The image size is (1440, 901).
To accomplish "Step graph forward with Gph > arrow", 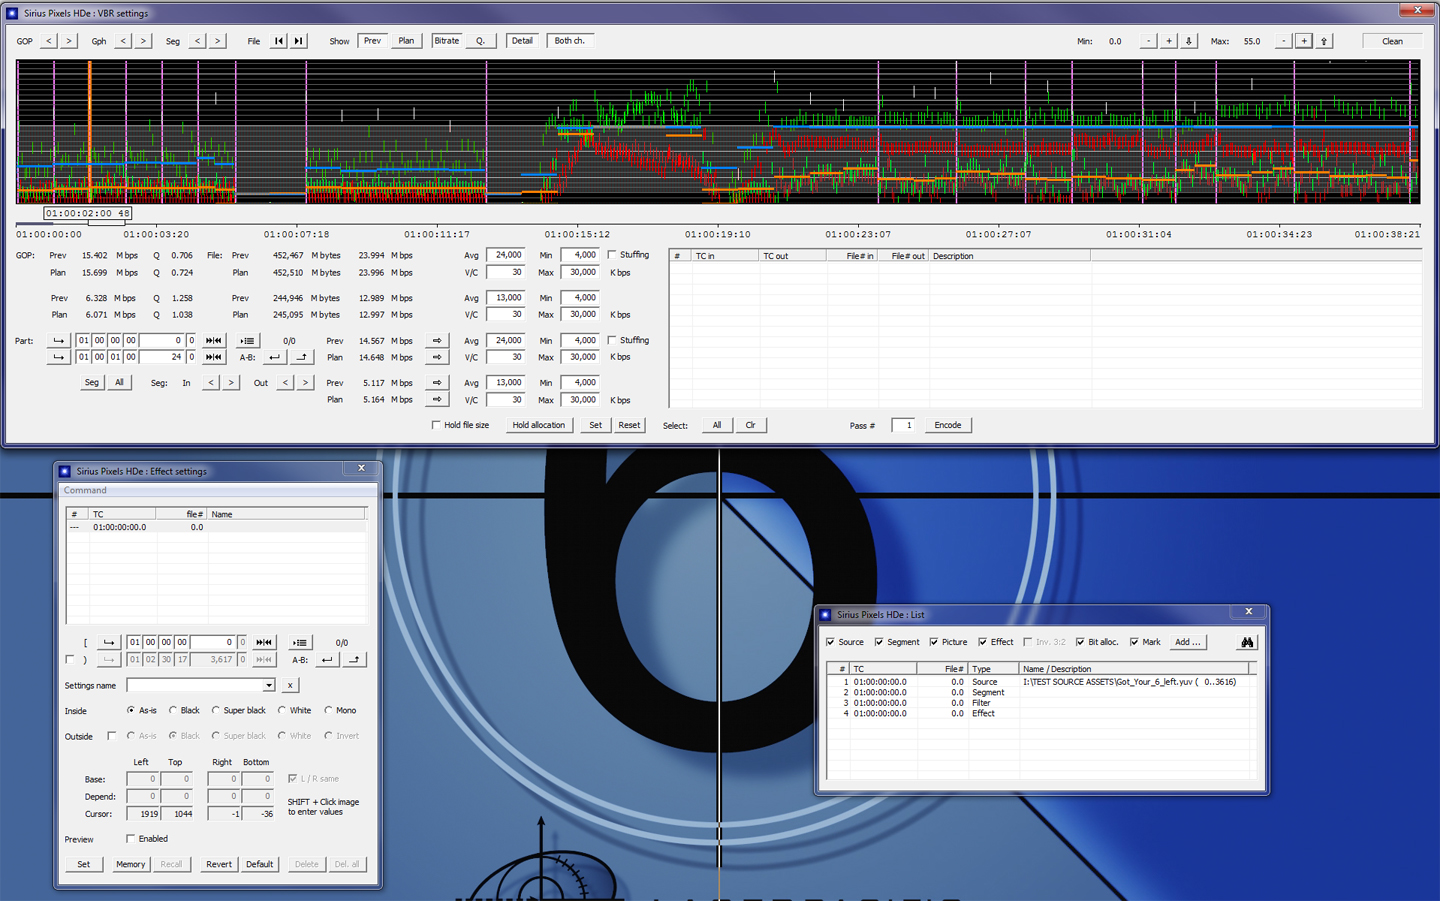I will coord(143,41).
